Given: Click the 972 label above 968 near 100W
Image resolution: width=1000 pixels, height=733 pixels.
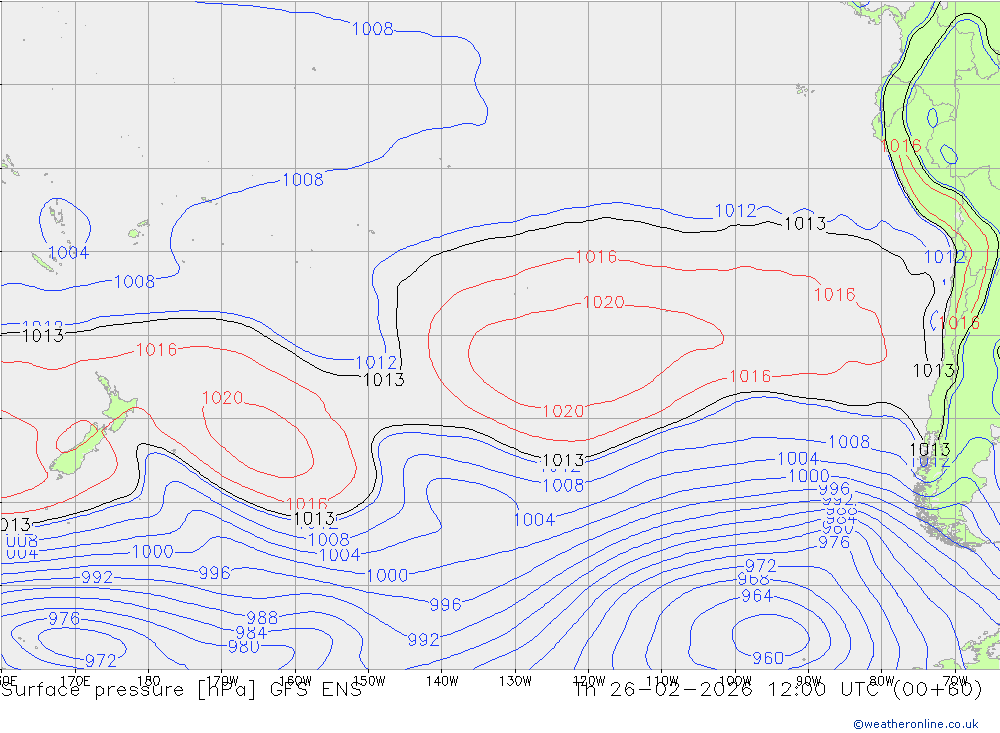Looking at the screenshot, I should (761, 566).
